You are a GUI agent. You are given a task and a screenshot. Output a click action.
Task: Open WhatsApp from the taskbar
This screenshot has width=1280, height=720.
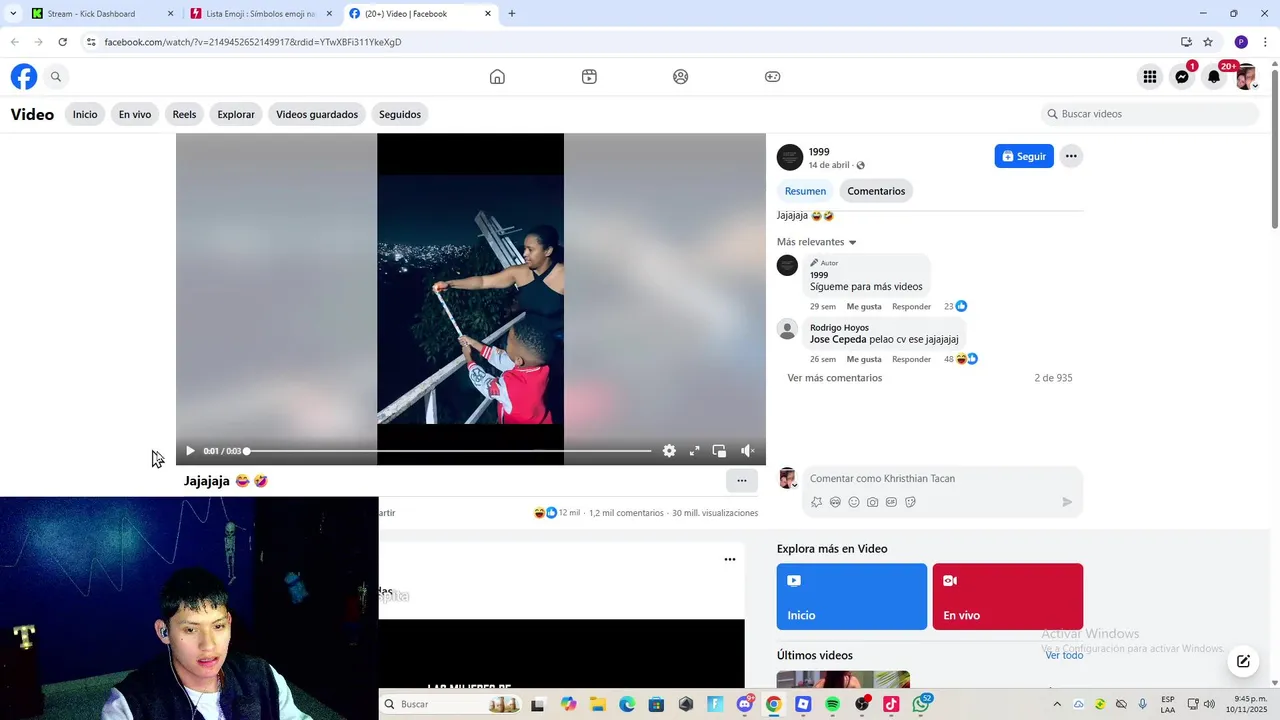(x=920, y=704)
